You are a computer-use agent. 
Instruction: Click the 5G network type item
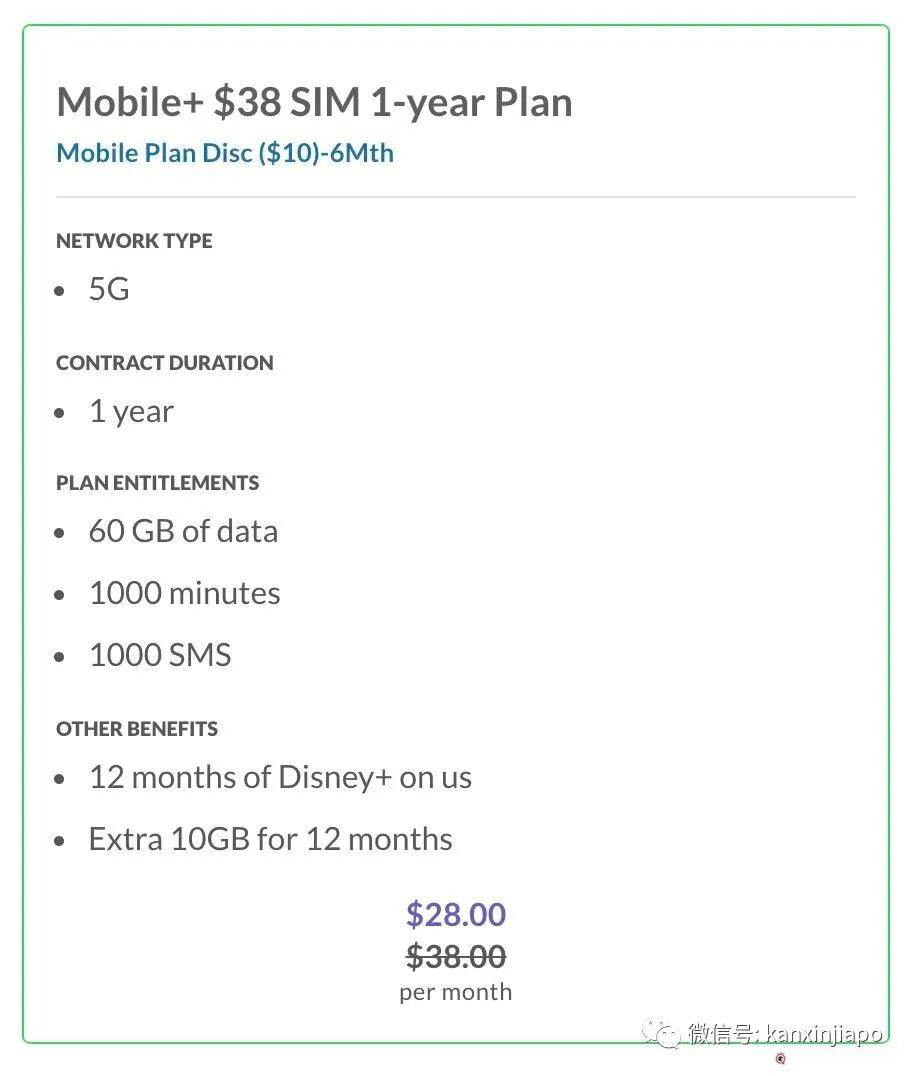pyautogui.click(x=109, y=289)
